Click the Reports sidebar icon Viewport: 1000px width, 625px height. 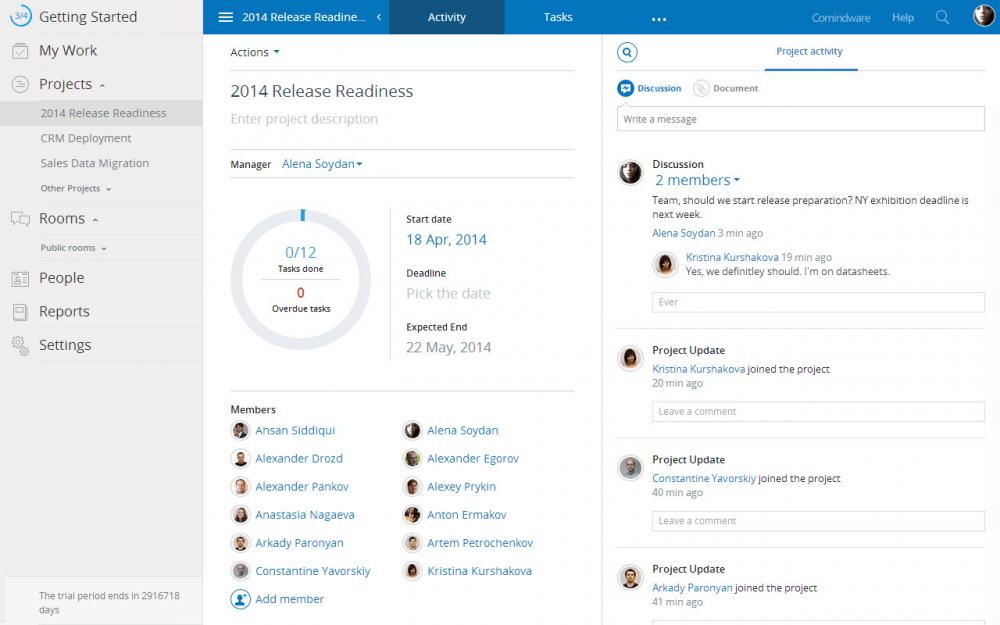click(x=20, y=312)
